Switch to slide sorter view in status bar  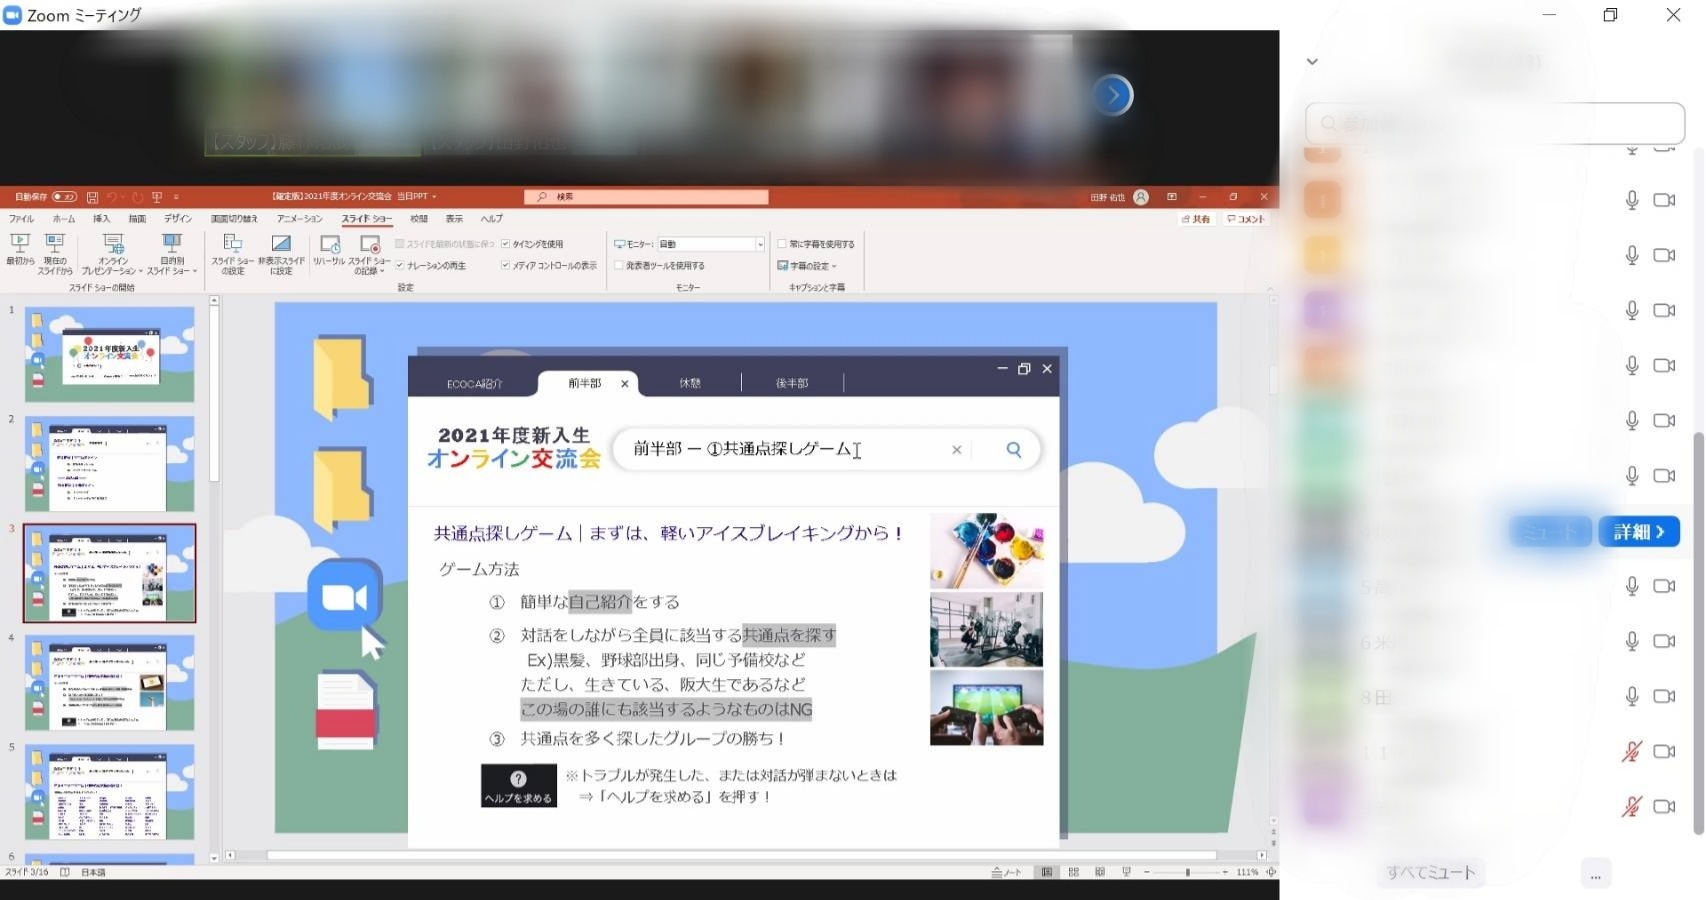1073,872
